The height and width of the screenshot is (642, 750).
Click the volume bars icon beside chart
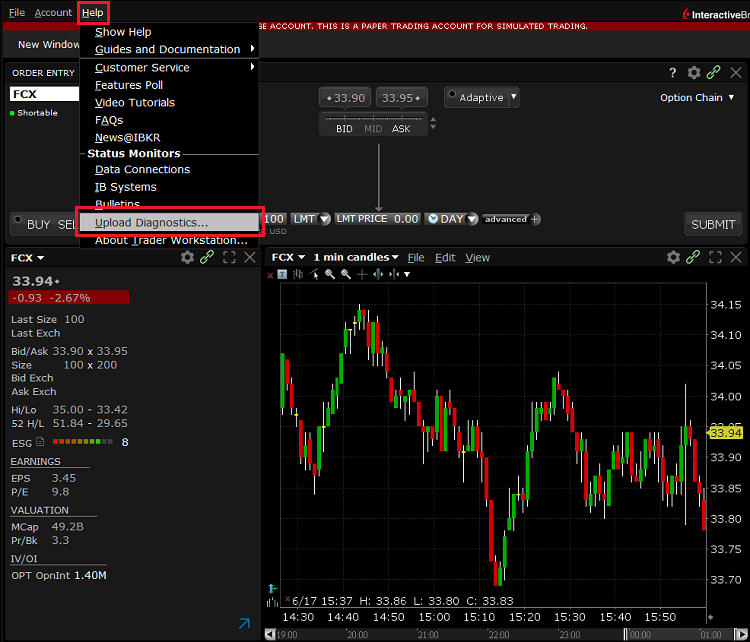pos(272,602)
